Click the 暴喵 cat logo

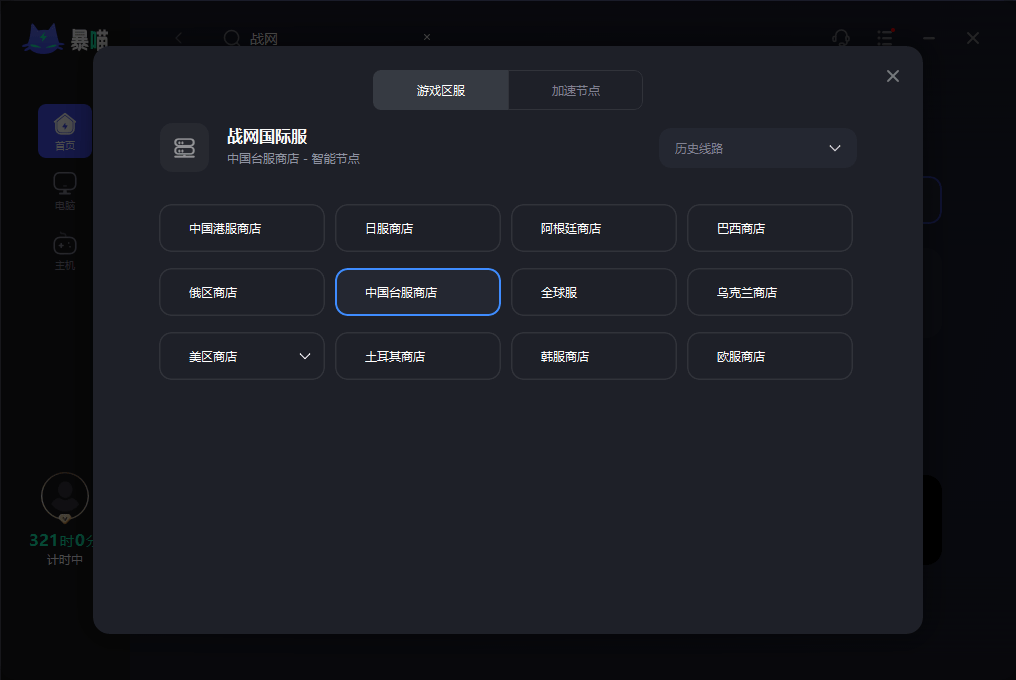pos(44,37)
